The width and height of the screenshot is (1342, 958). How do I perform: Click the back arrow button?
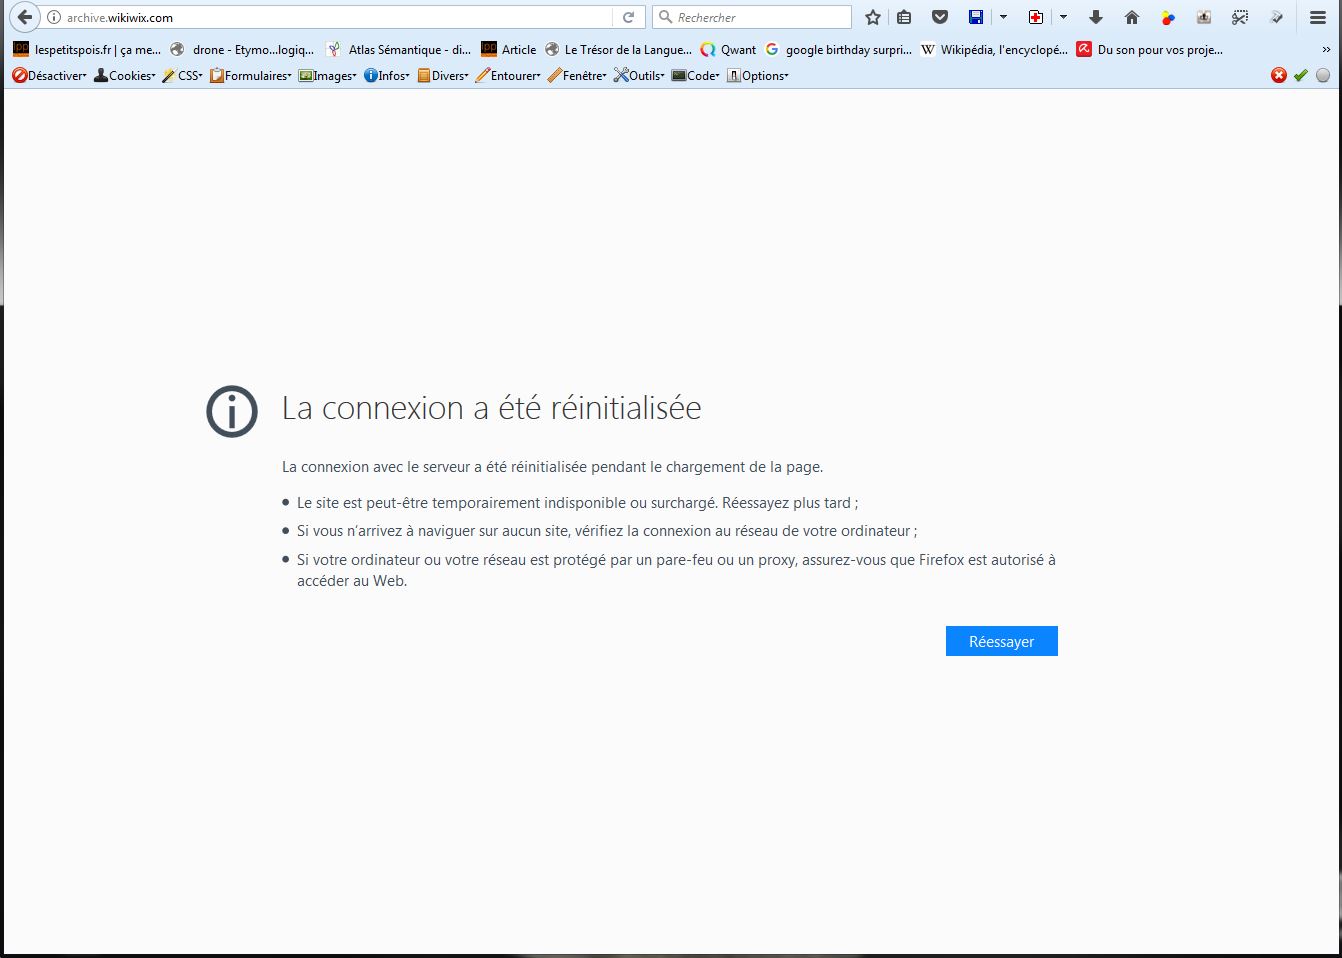(x=25, y=17)
